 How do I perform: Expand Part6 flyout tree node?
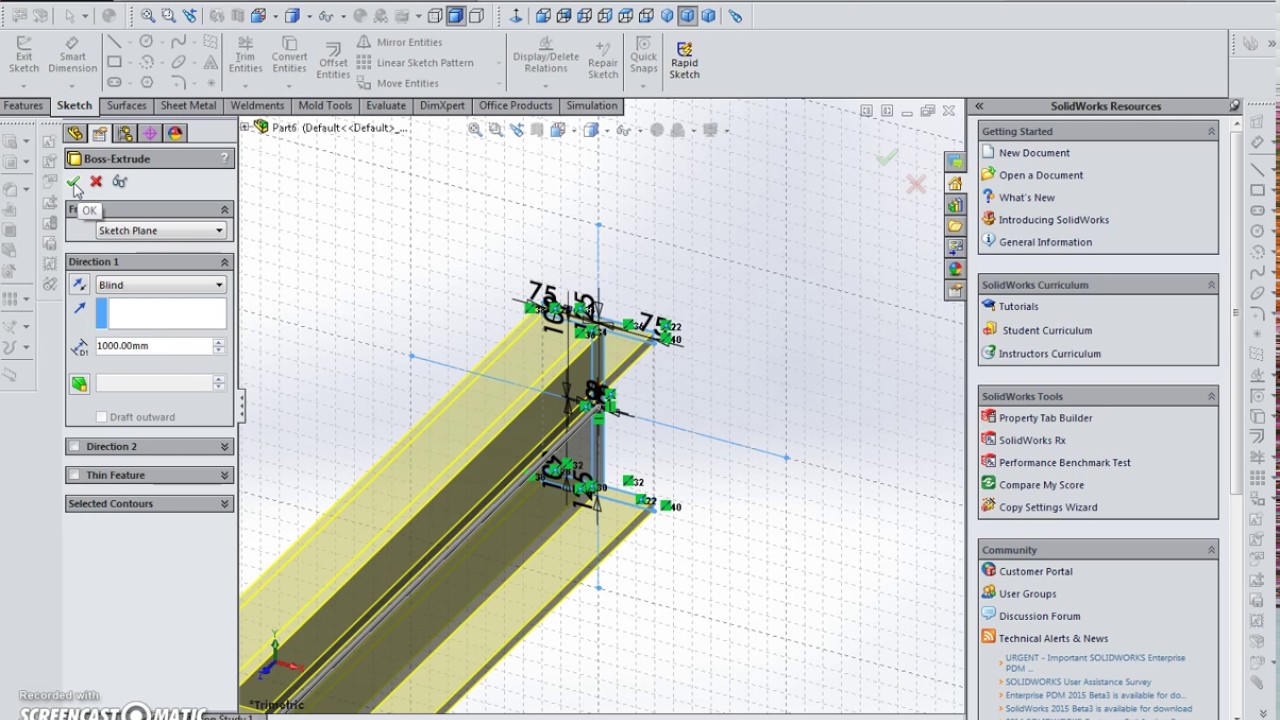[245, 128]
